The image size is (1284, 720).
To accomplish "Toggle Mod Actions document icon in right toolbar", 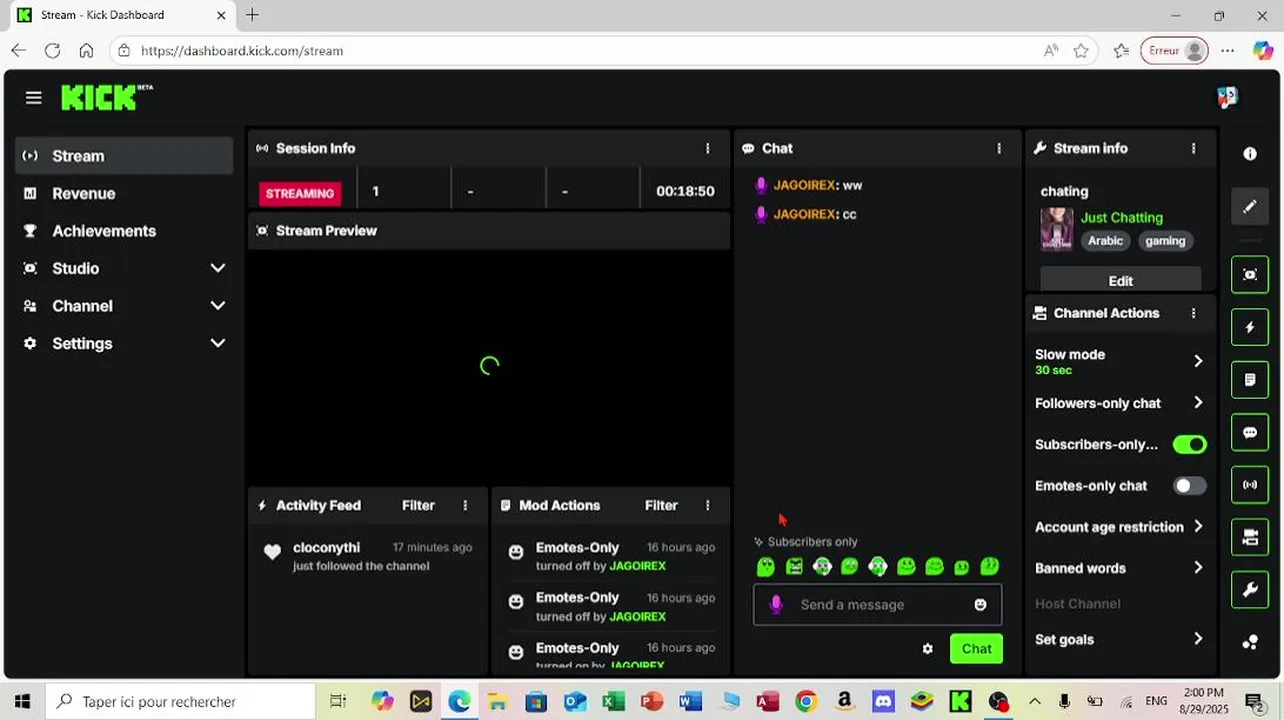I will (x=1250, y=380).
